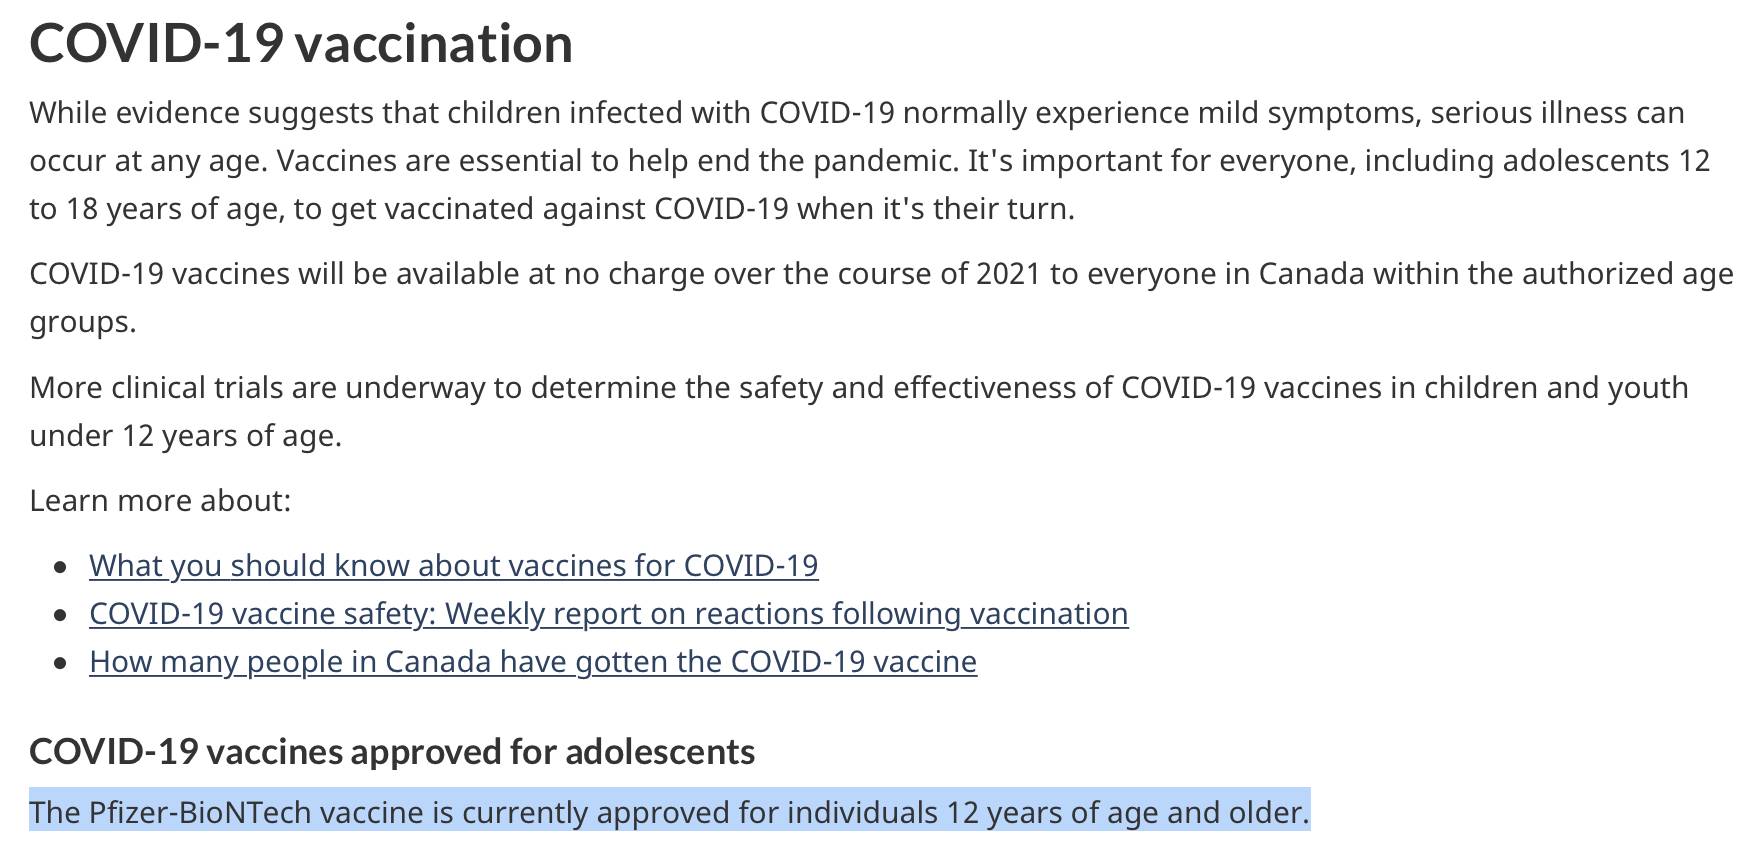Click the bullet before 'What you should know'
1762x852 pixels.
(x=62, y=567)
